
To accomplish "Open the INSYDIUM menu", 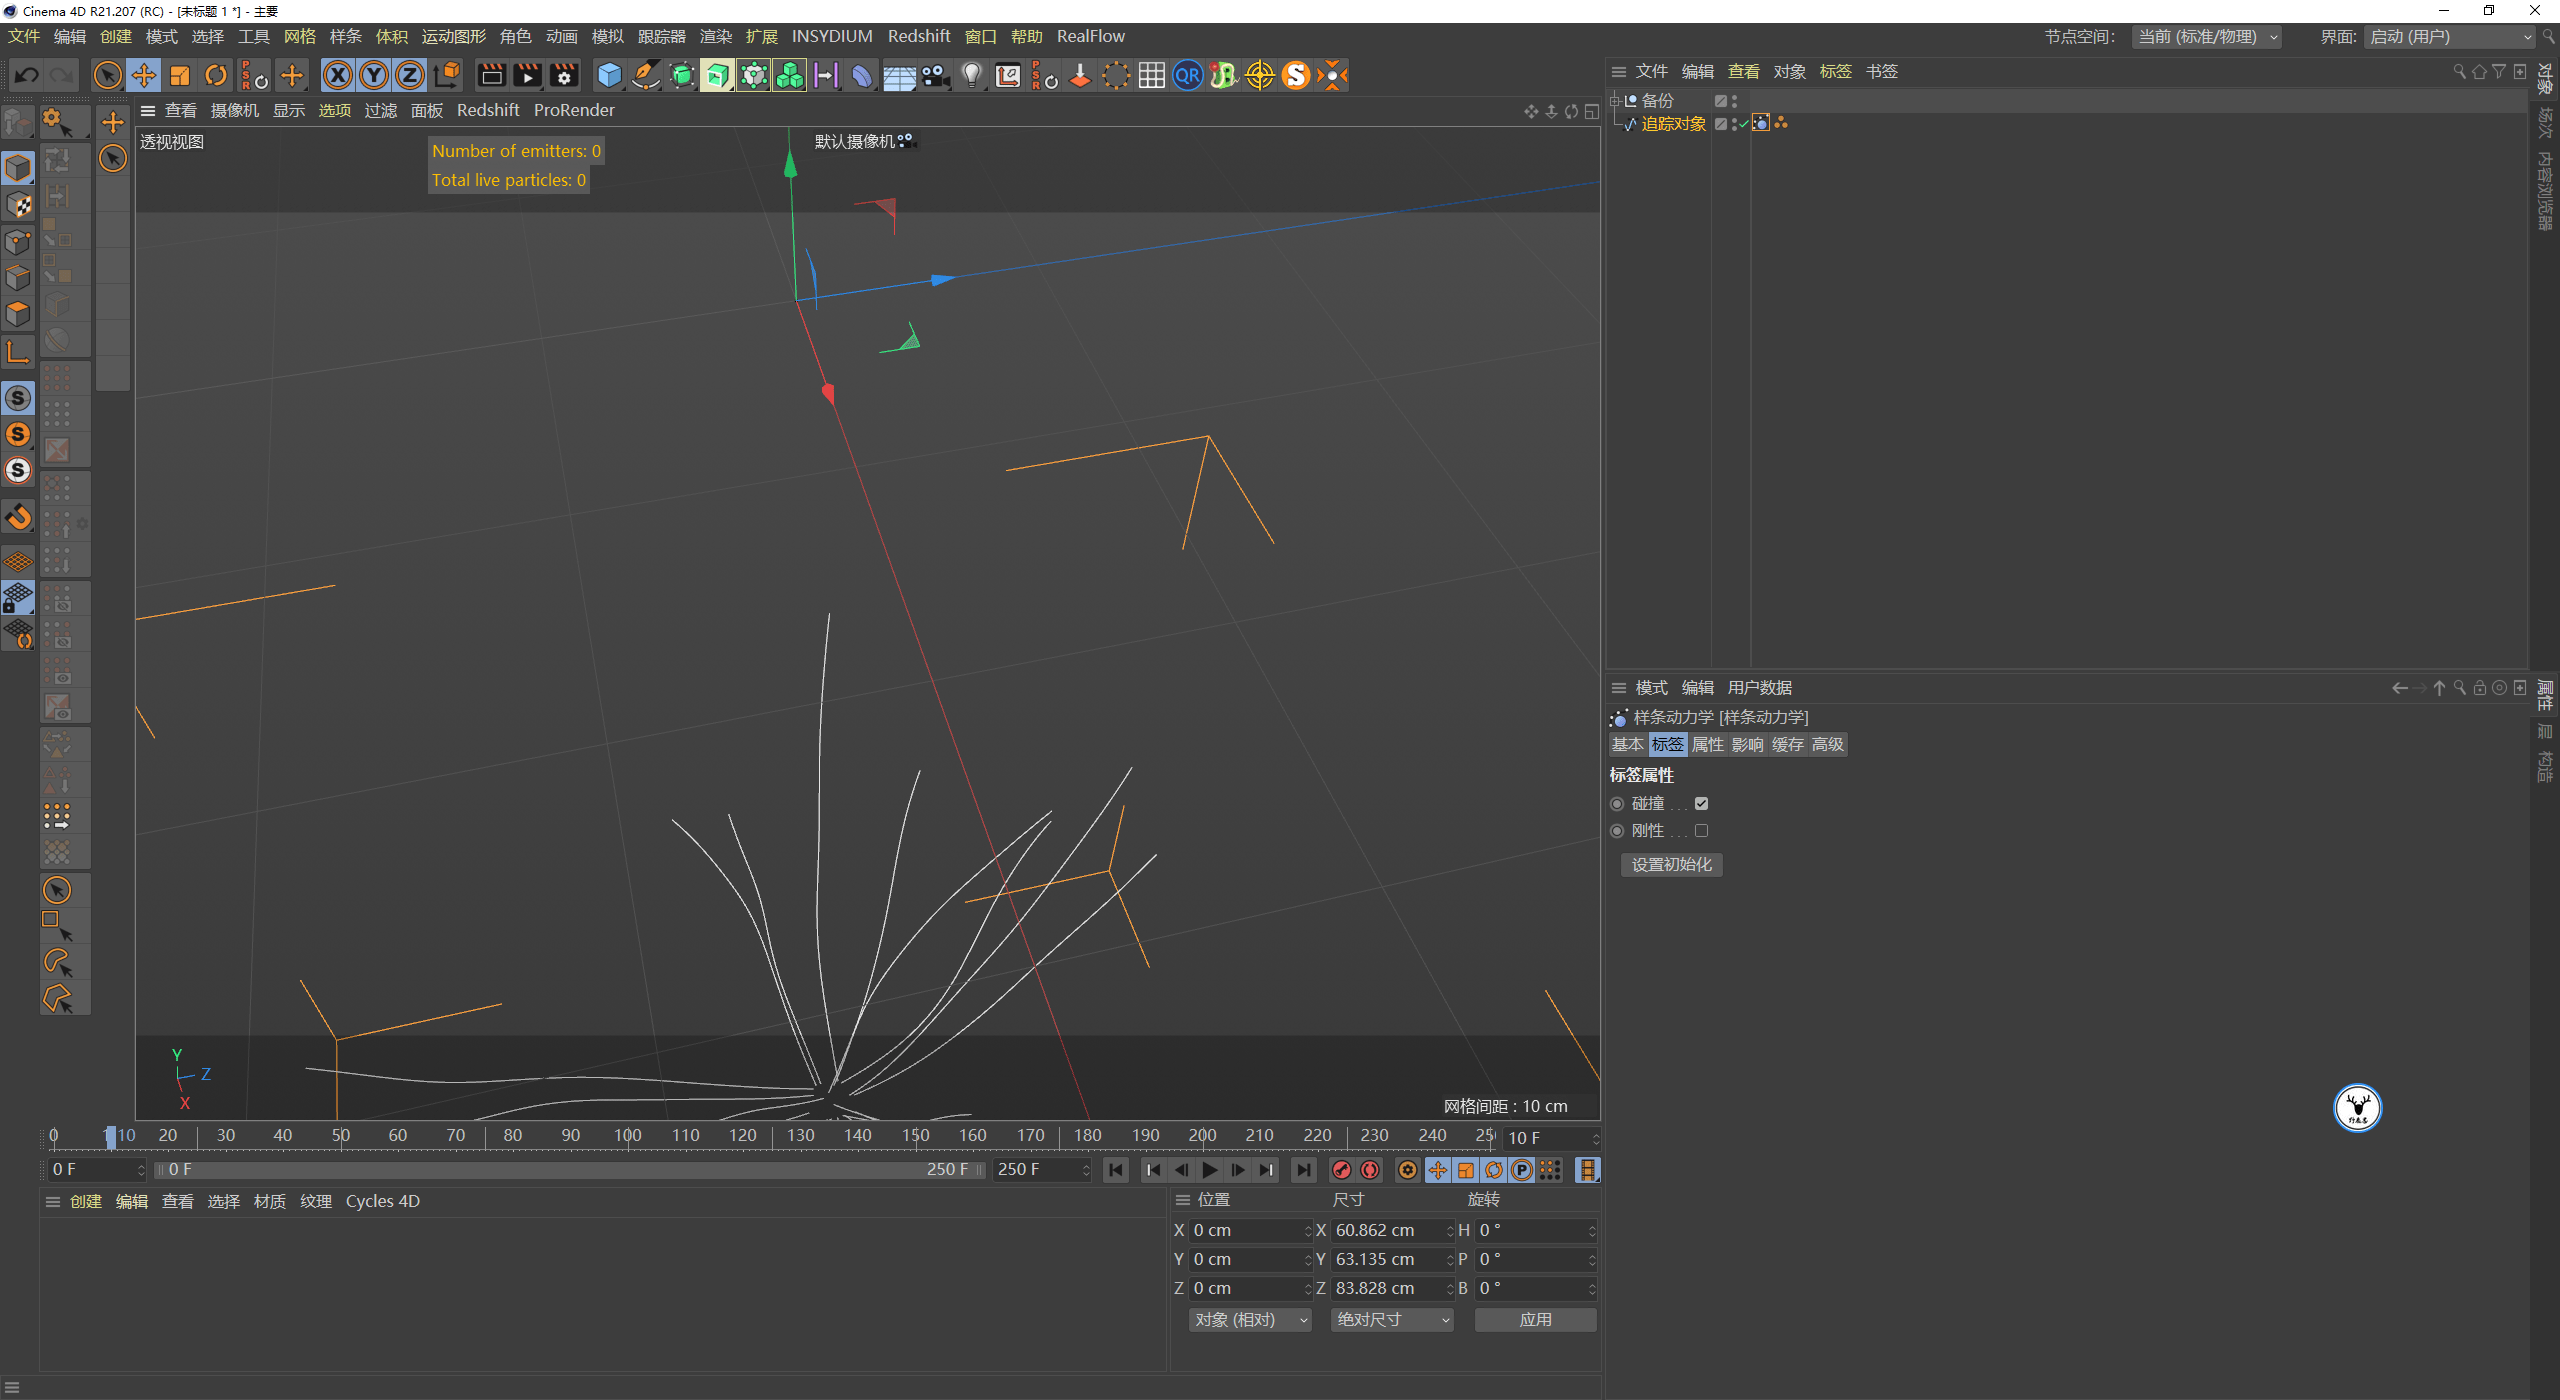I will 832,36.
